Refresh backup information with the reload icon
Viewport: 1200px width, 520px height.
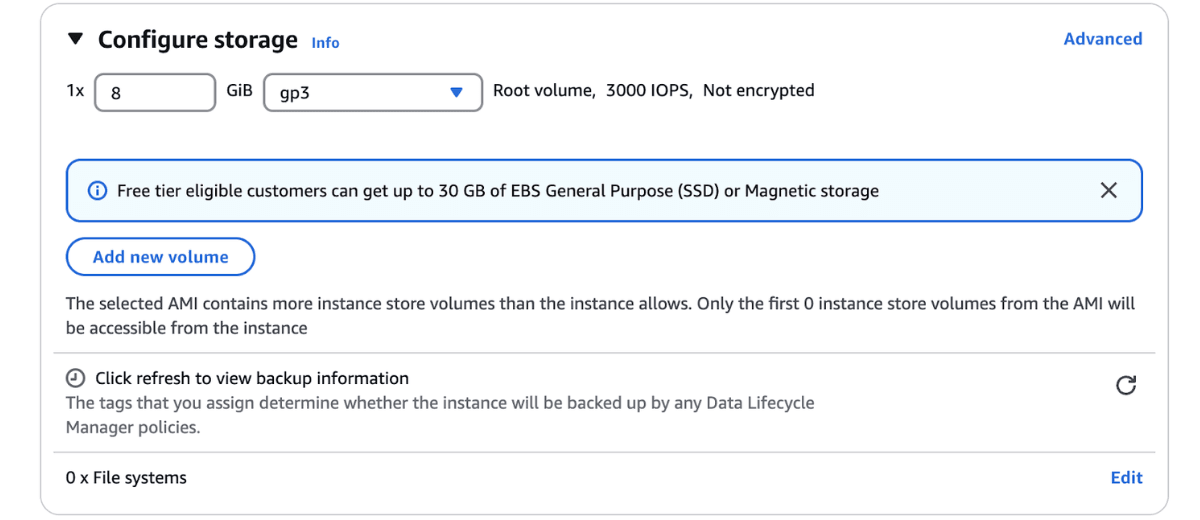[x=1126, y=385]
